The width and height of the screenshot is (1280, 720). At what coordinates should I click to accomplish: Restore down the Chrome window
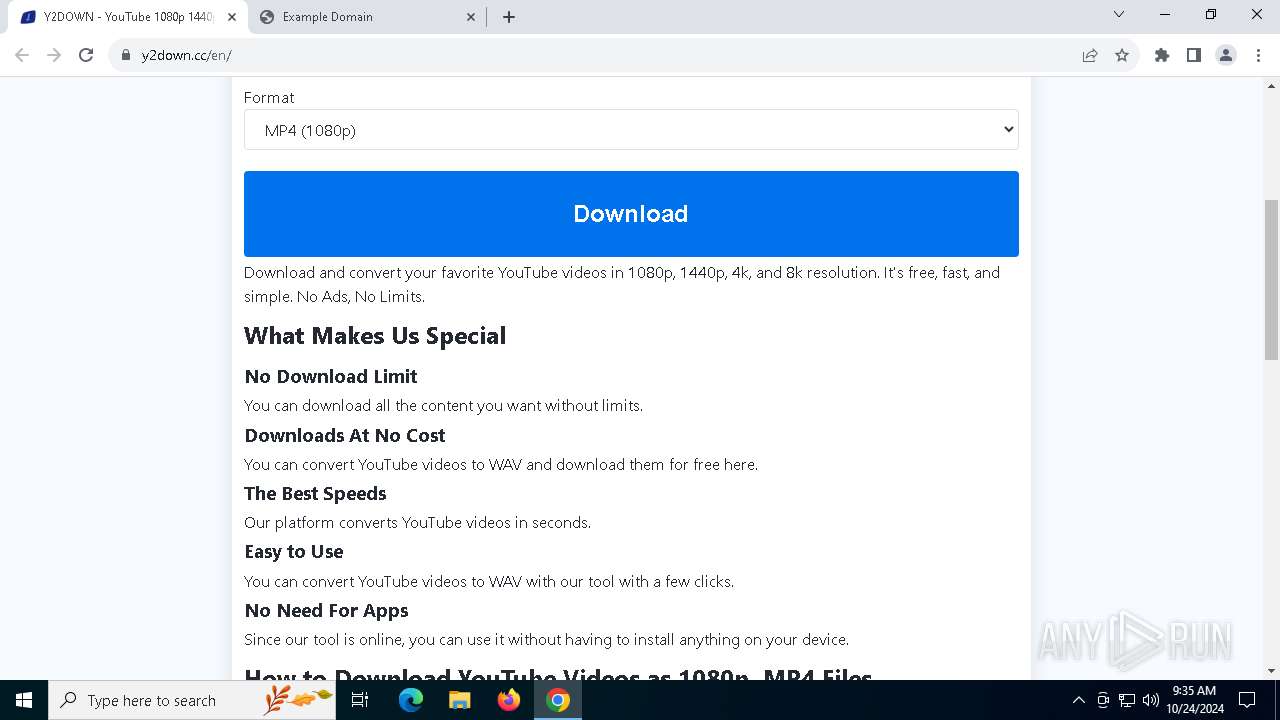(x=1211, y=14)
